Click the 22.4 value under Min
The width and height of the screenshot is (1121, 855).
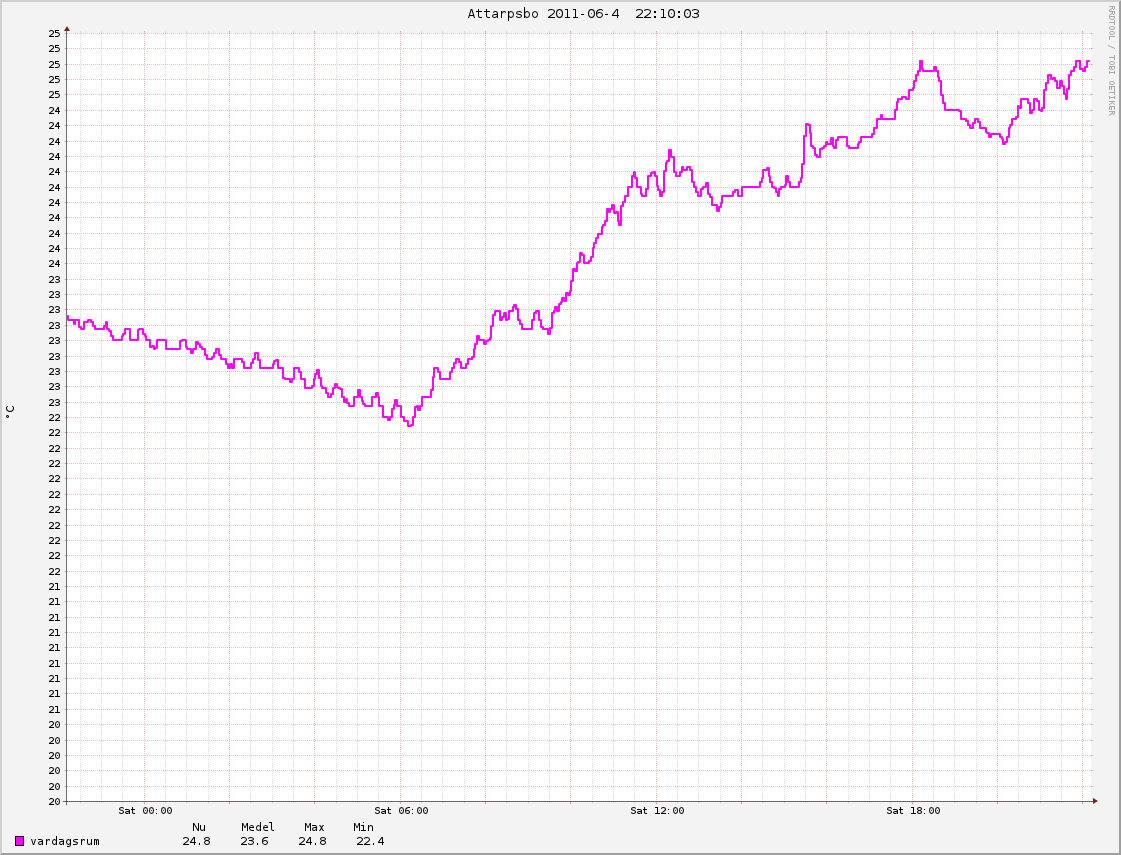(370, 841)
